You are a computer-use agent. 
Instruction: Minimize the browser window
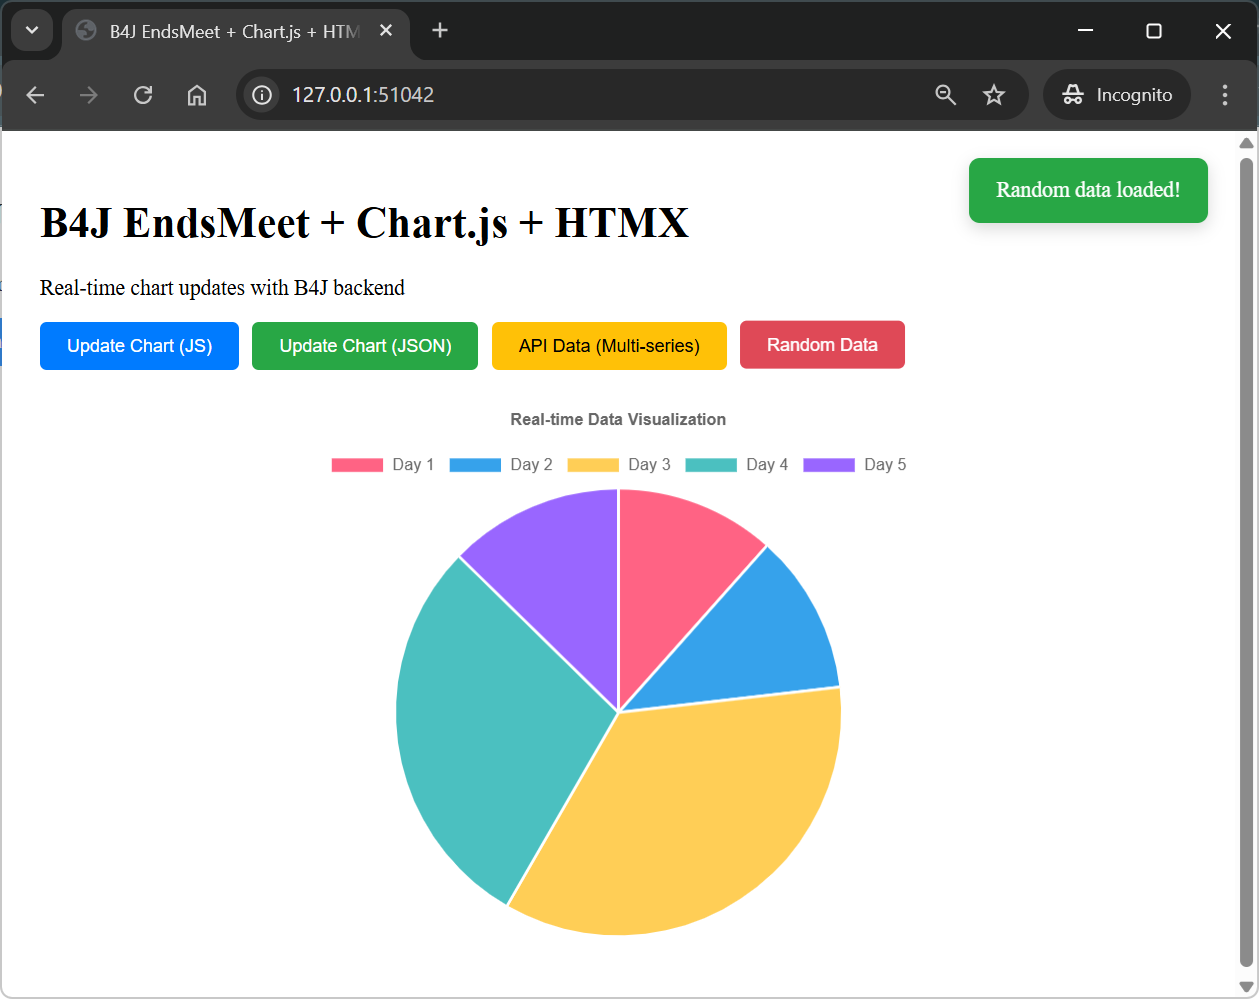[x=1085, y=31]
